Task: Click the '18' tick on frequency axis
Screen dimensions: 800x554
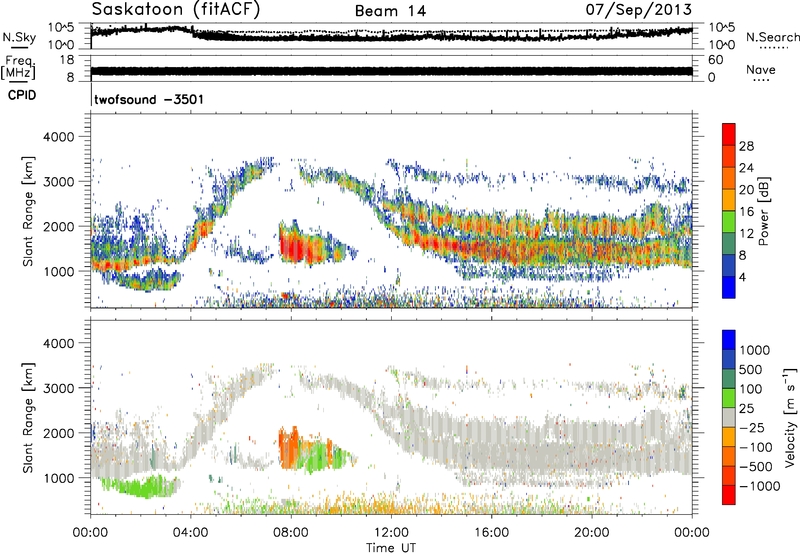Action: point(67,60)
